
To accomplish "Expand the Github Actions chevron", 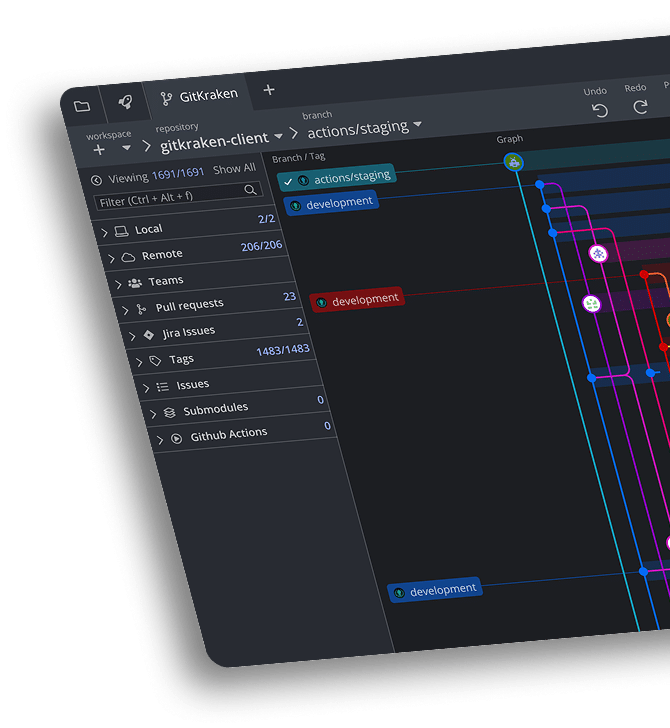I will (160, 440).
